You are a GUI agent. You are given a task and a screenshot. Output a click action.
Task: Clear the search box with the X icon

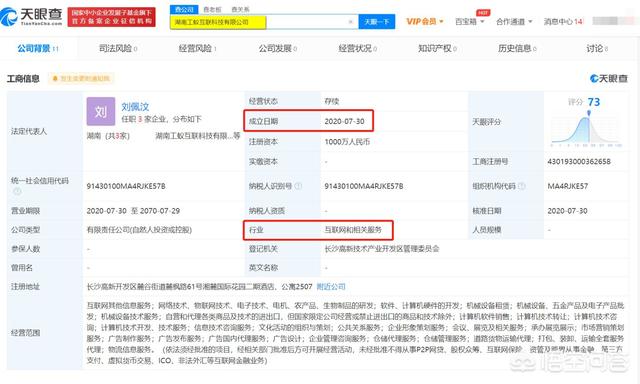pos(351,22)
